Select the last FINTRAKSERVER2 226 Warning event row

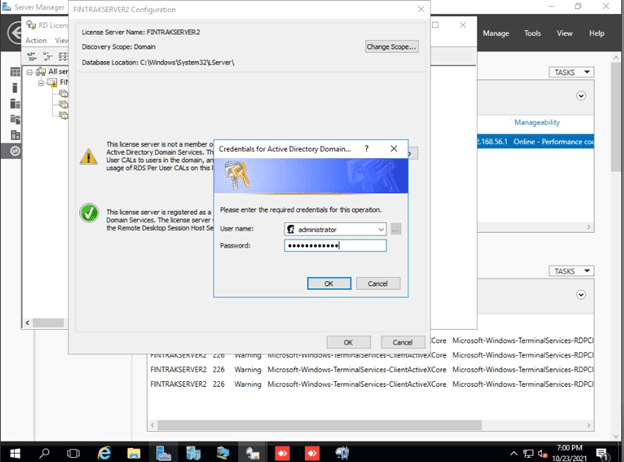[x=372, y=384]
